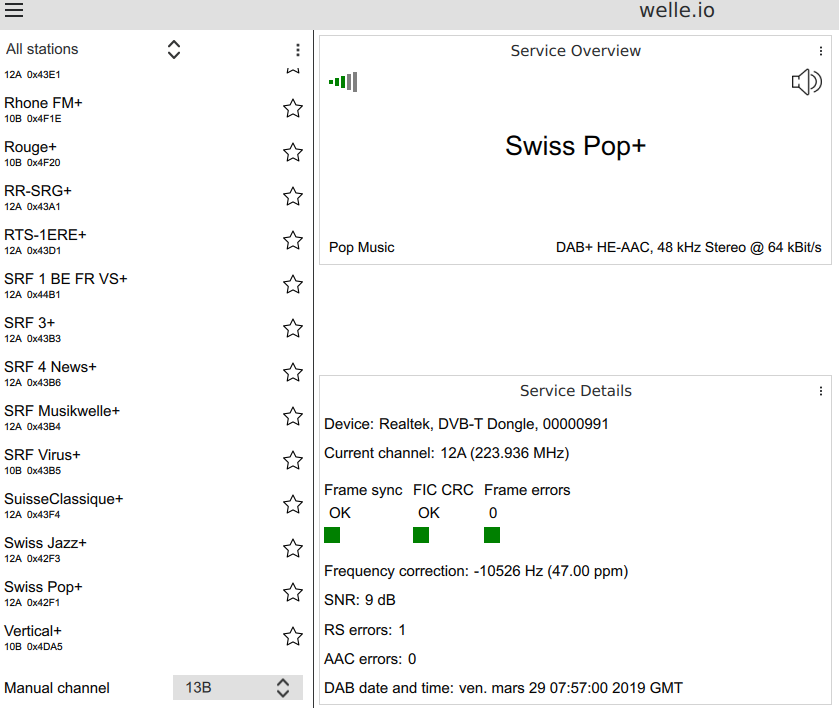Click the welle.io application title
Screen dimensions: 839x708
[x=677, y=10]
